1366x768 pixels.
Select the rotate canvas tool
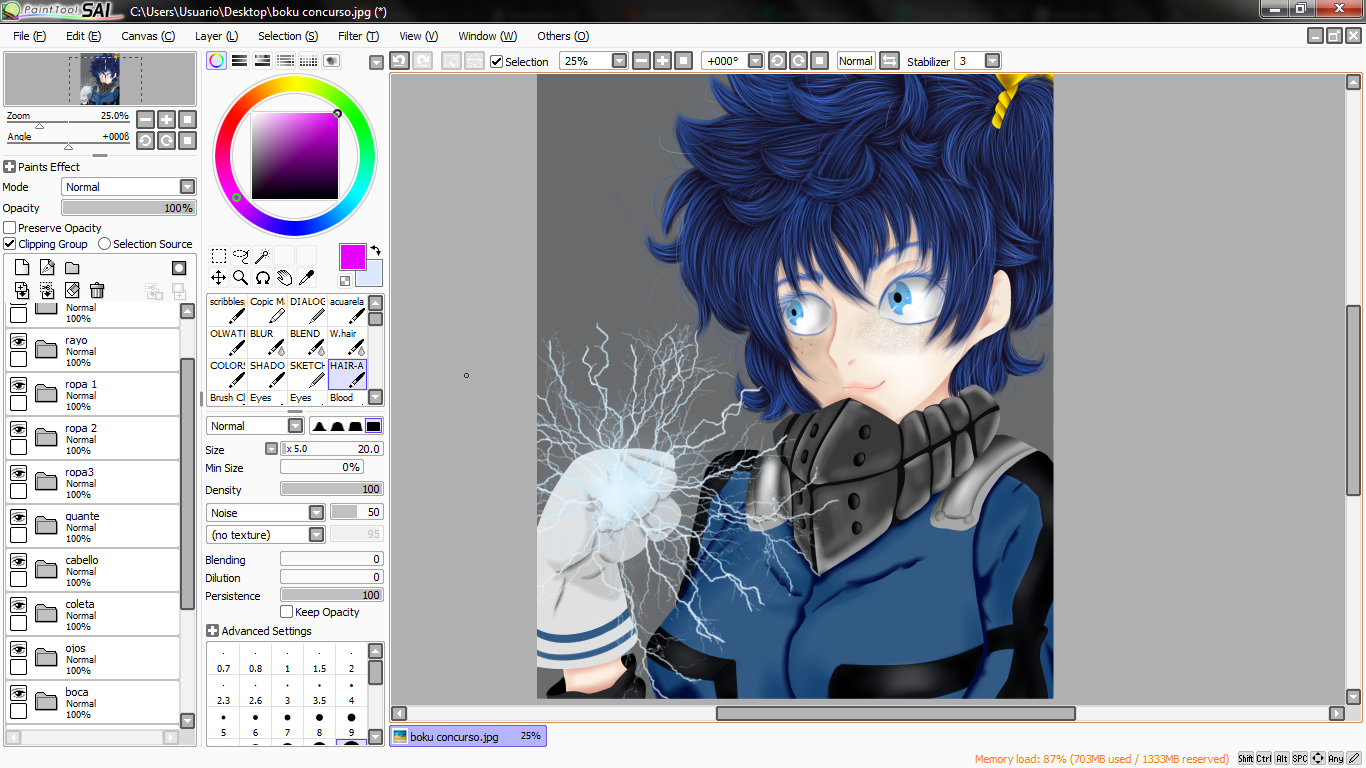click(x=262, y=278)
